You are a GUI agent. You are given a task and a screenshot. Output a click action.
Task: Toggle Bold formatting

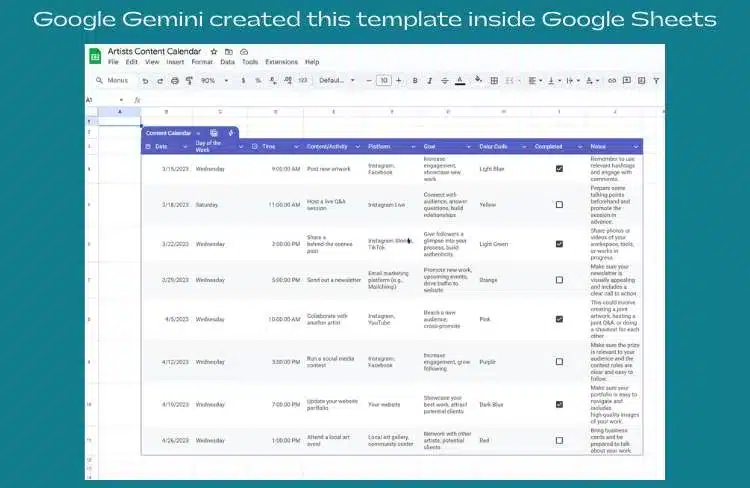tap(415, 81)
